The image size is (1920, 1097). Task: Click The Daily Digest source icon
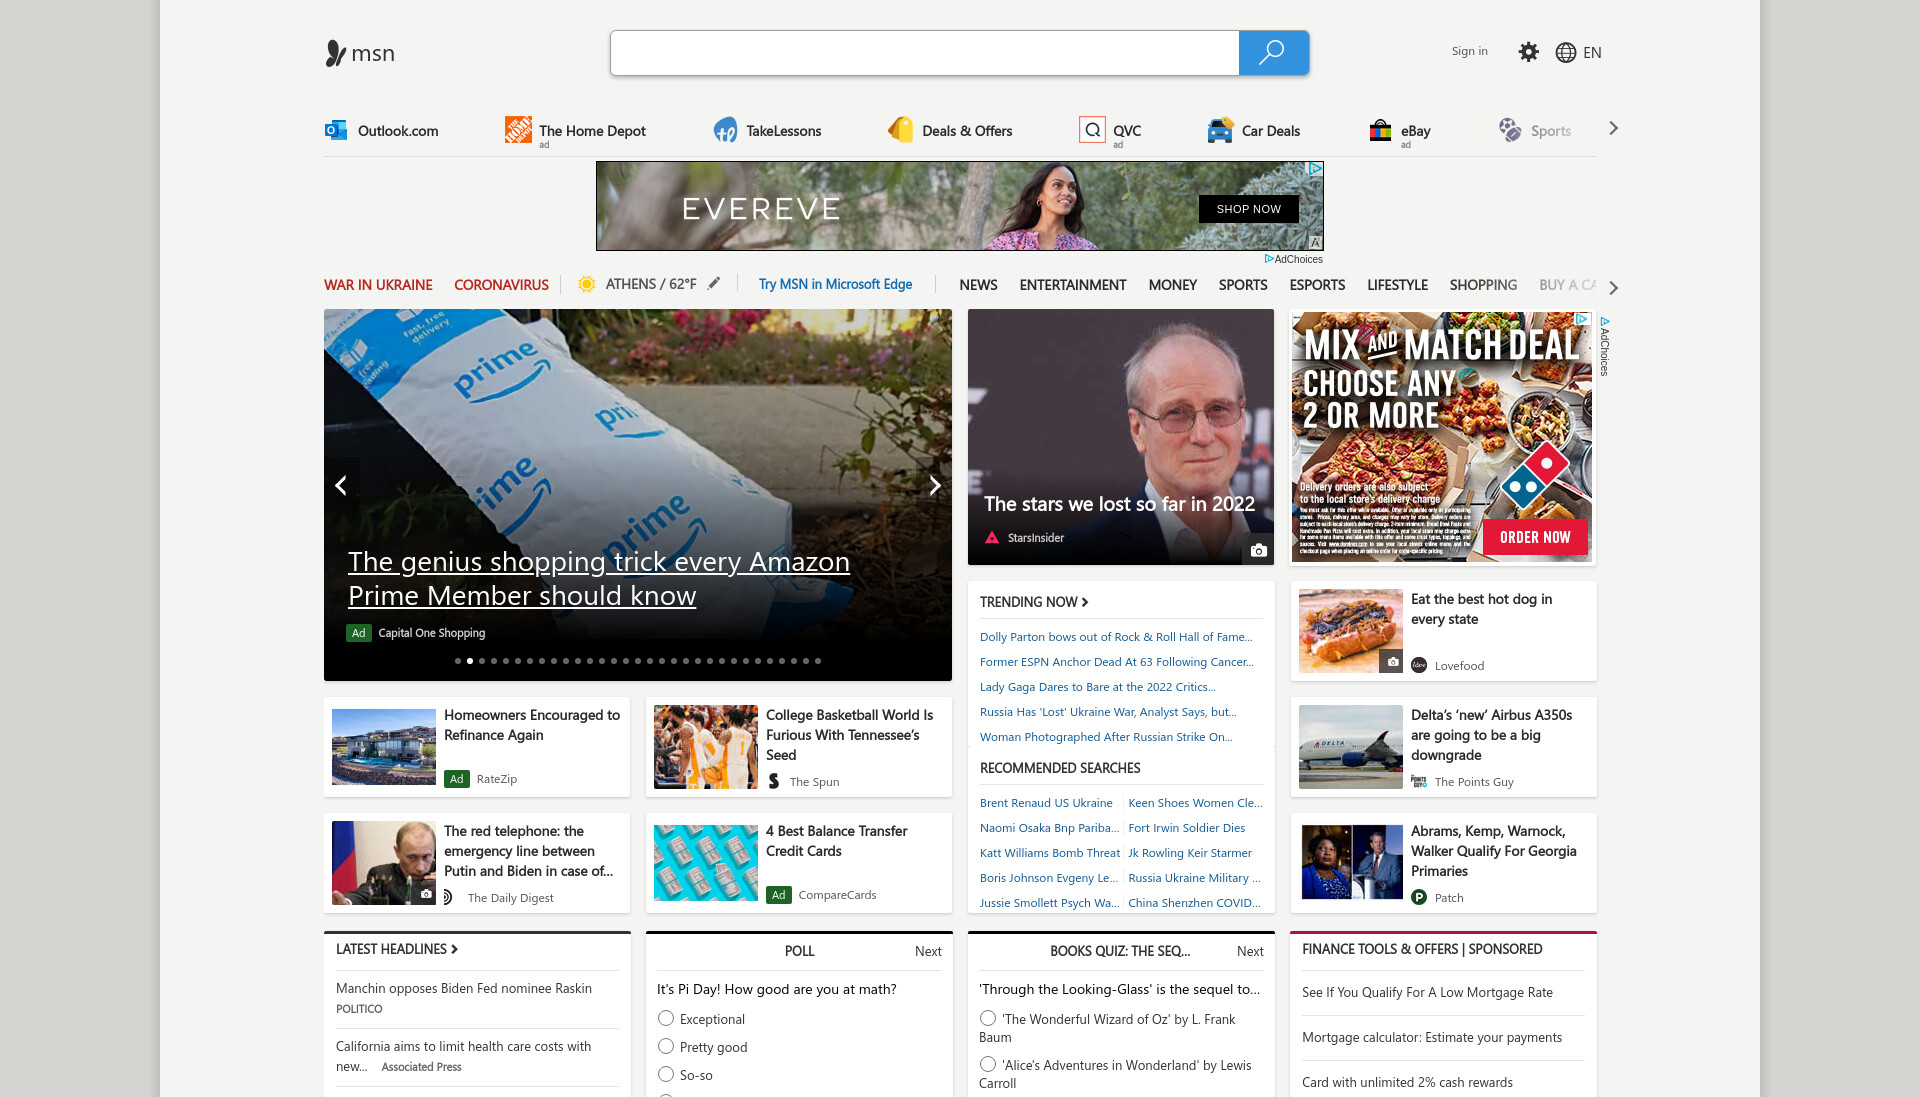[450, 897]
